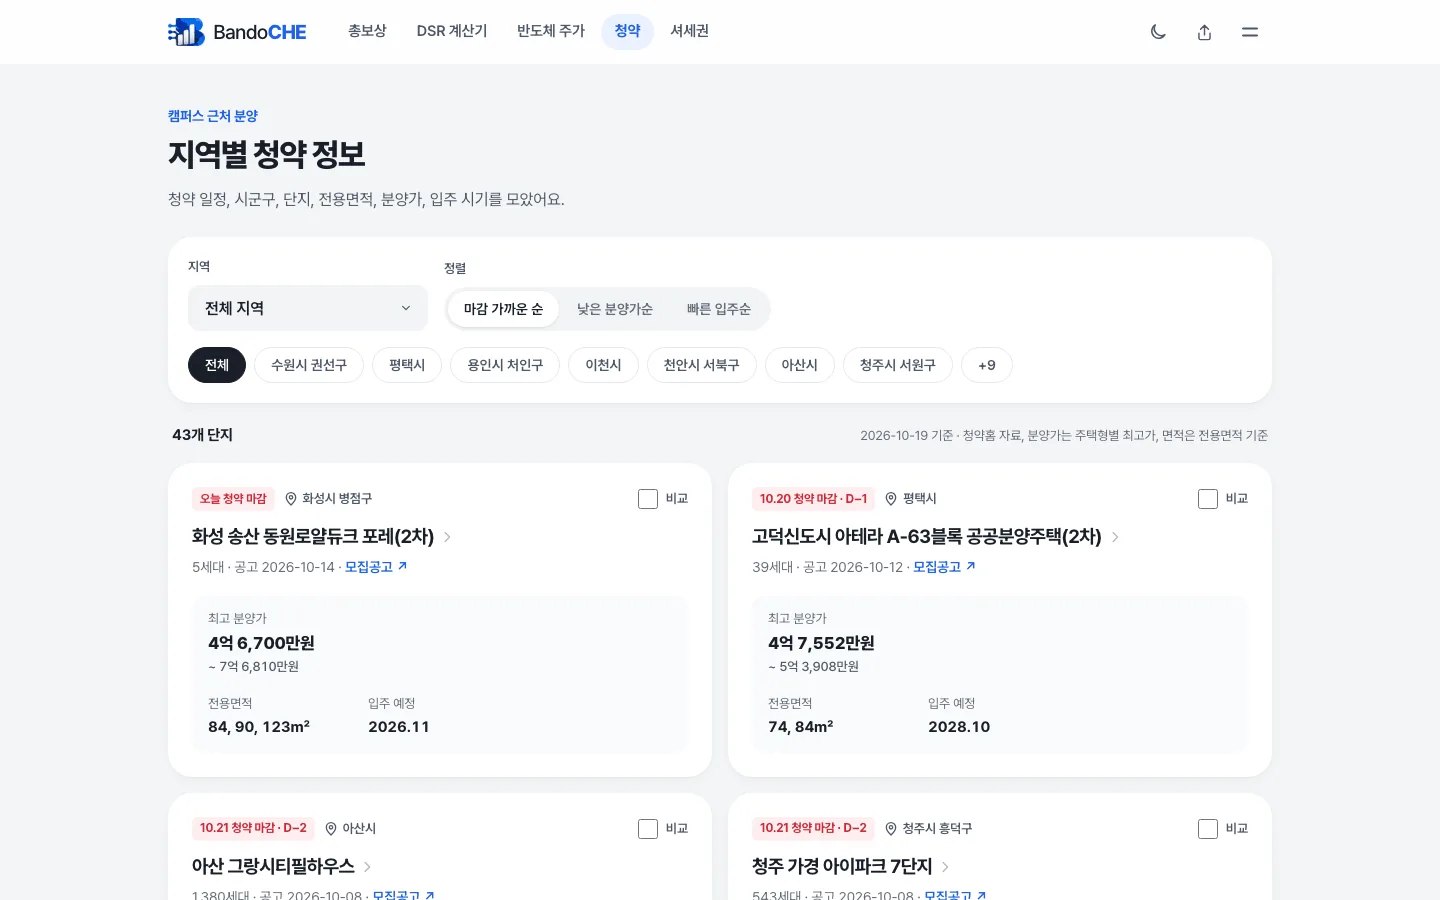Select 낮은 분양가순 sort option

(614, 309)
